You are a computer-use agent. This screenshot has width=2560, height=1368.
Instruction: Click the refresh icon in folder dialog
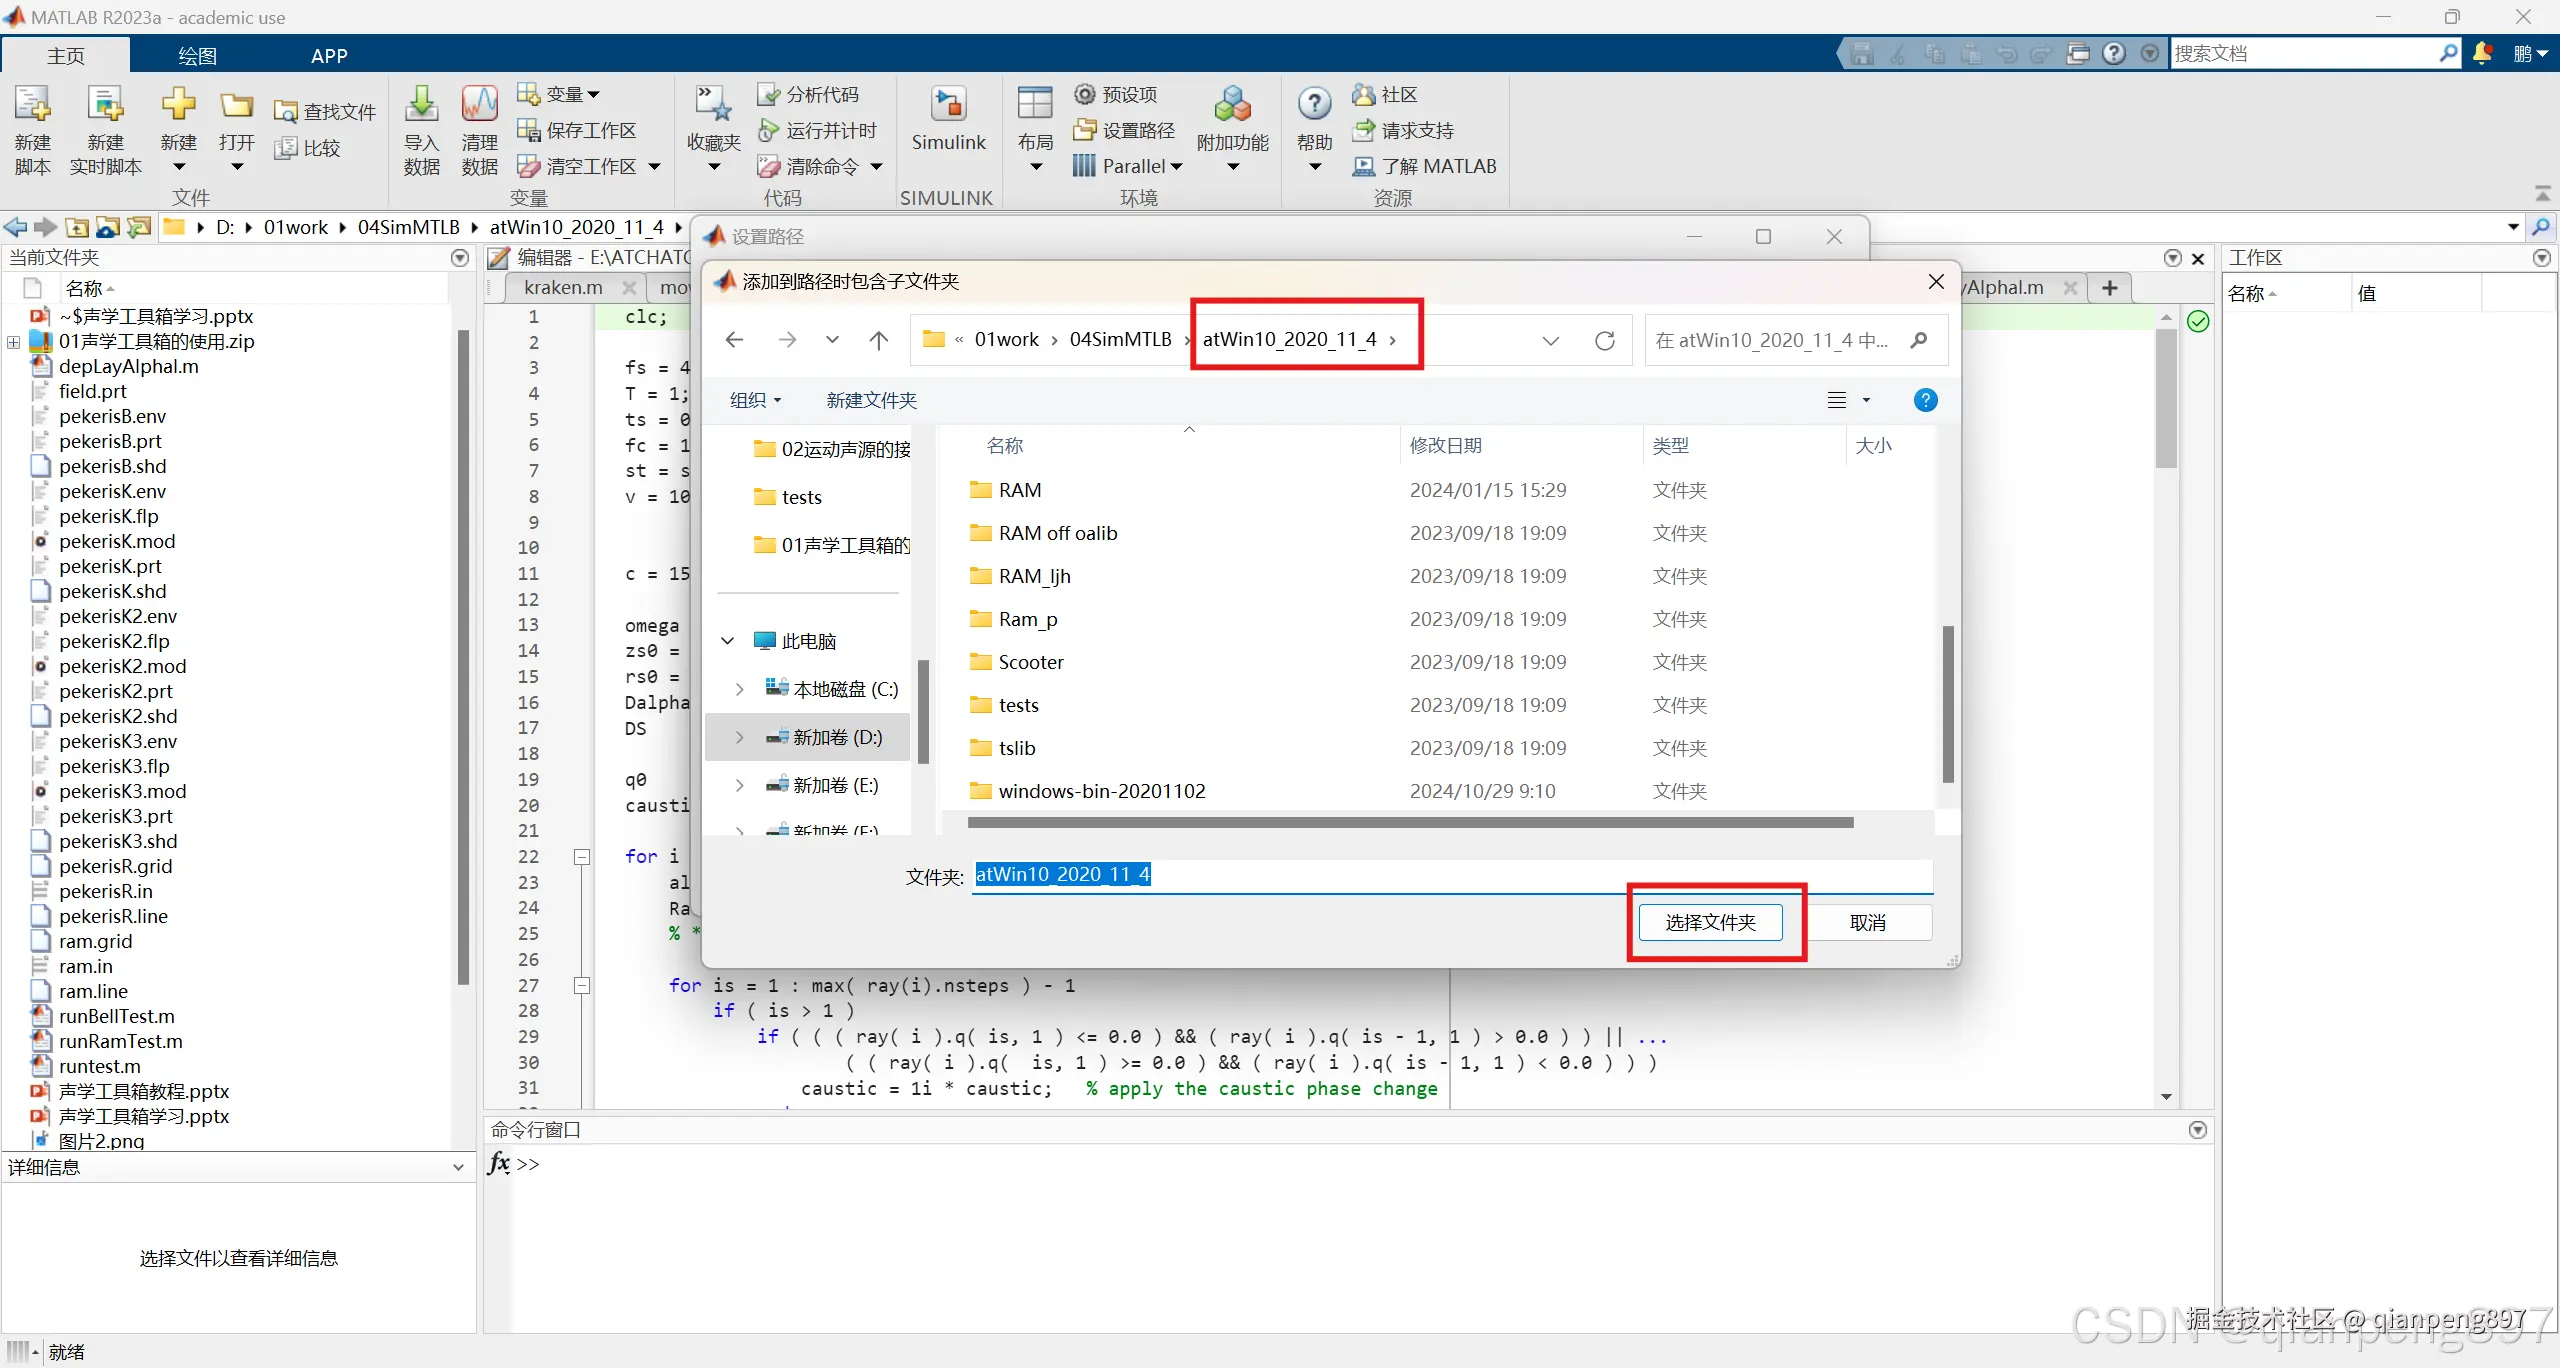coord(1604,340)
